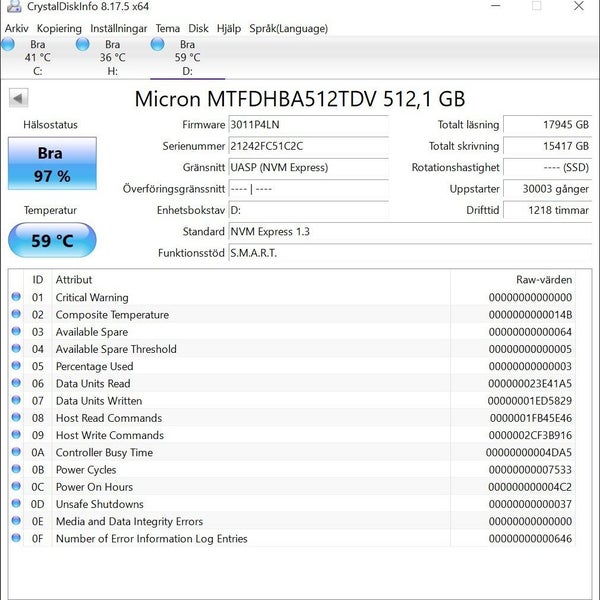Viewport: 600px width, 600px height.
Task: Click Totalt läsning value 17945 GB
Action: point(548,125)
